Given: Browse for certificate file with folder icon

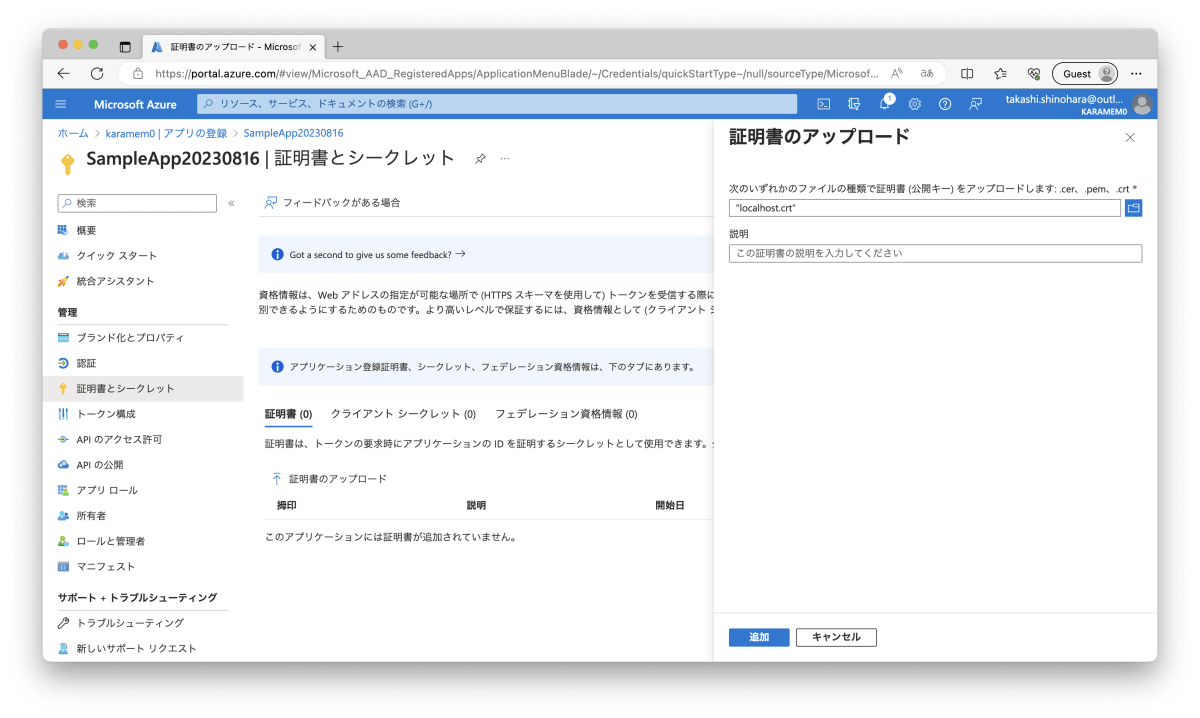Looking at the screenshot, I should click(1133, 208).
